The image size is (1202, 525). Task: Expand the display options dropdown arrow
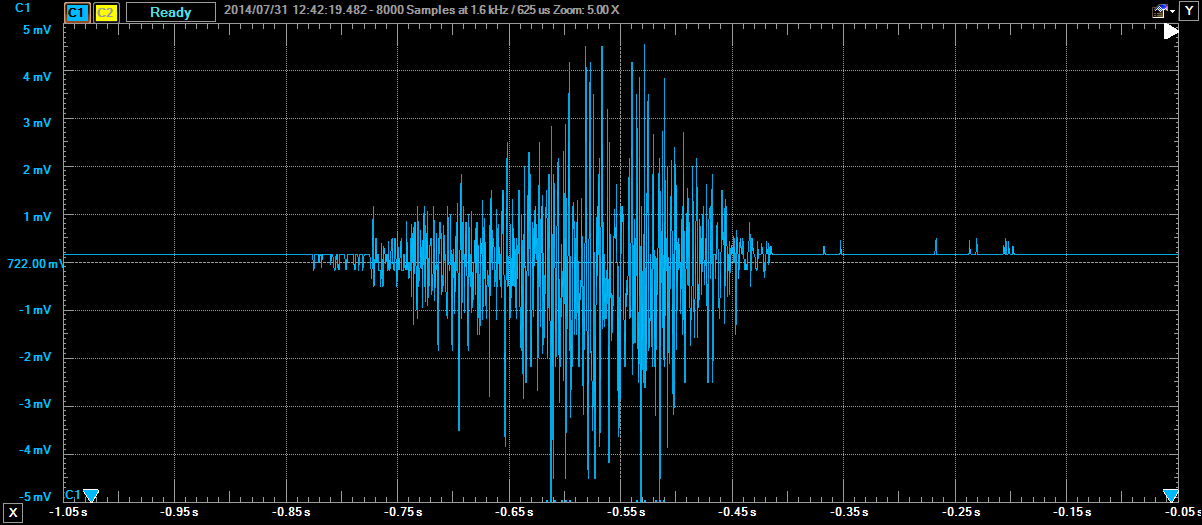pos(1173,12)
